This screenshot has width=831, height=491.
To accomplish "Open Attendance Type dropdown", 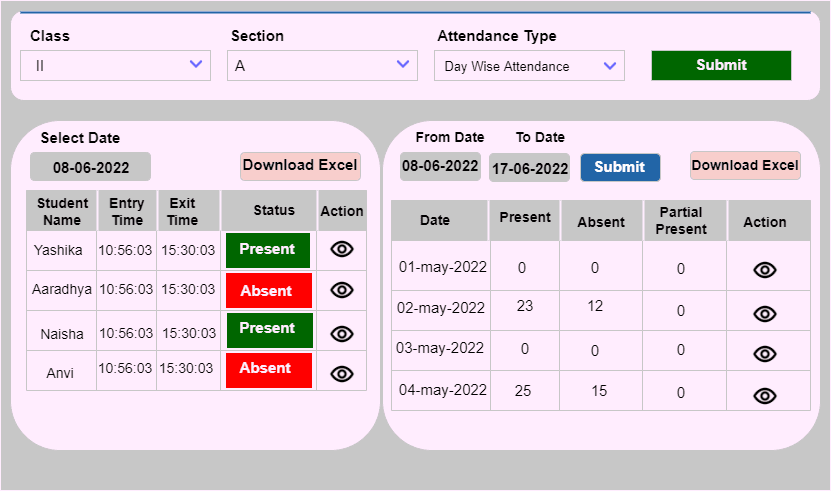I will coord(529,66).
